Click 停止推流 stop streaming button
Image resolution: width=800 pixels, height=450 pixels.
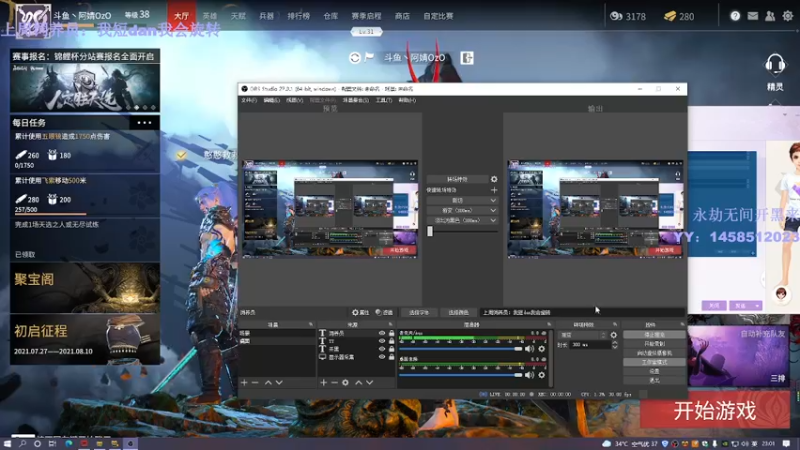[x=654, y=335]
